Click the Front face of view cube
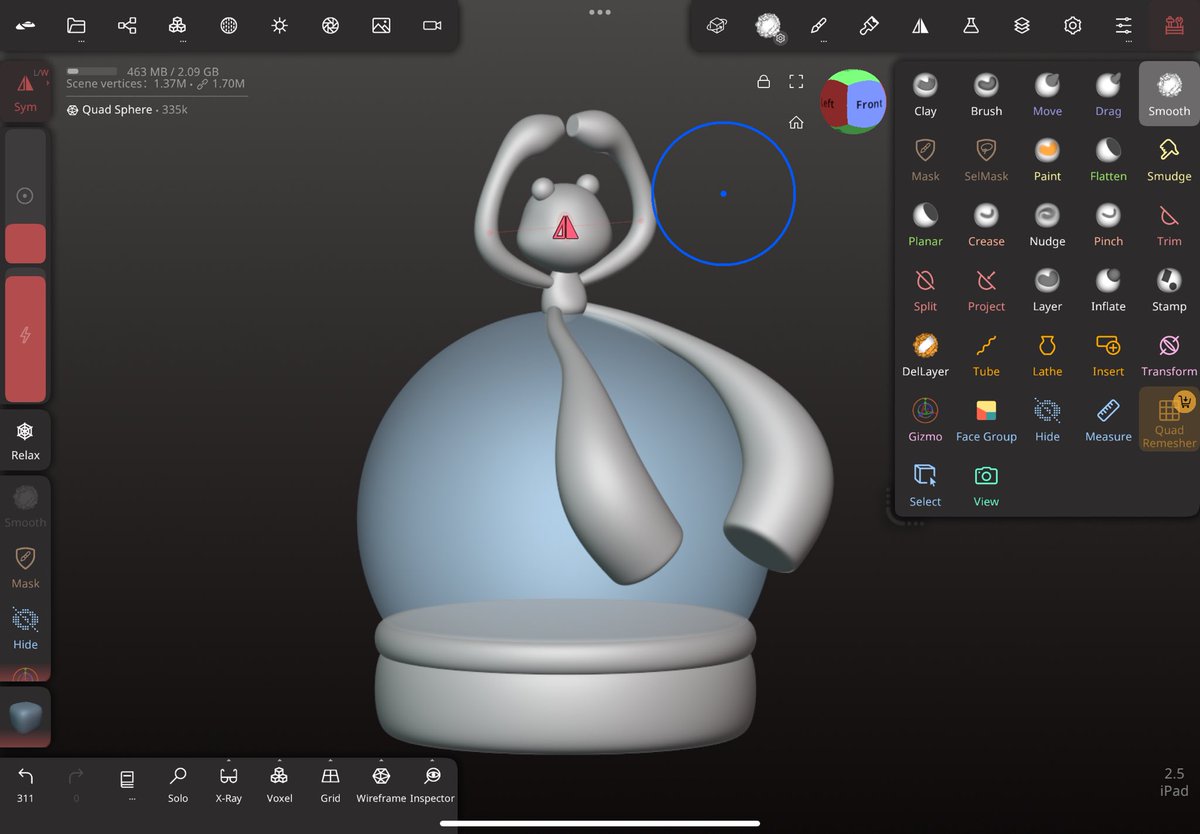This screenshot has width=1200, height=834. 869,104
